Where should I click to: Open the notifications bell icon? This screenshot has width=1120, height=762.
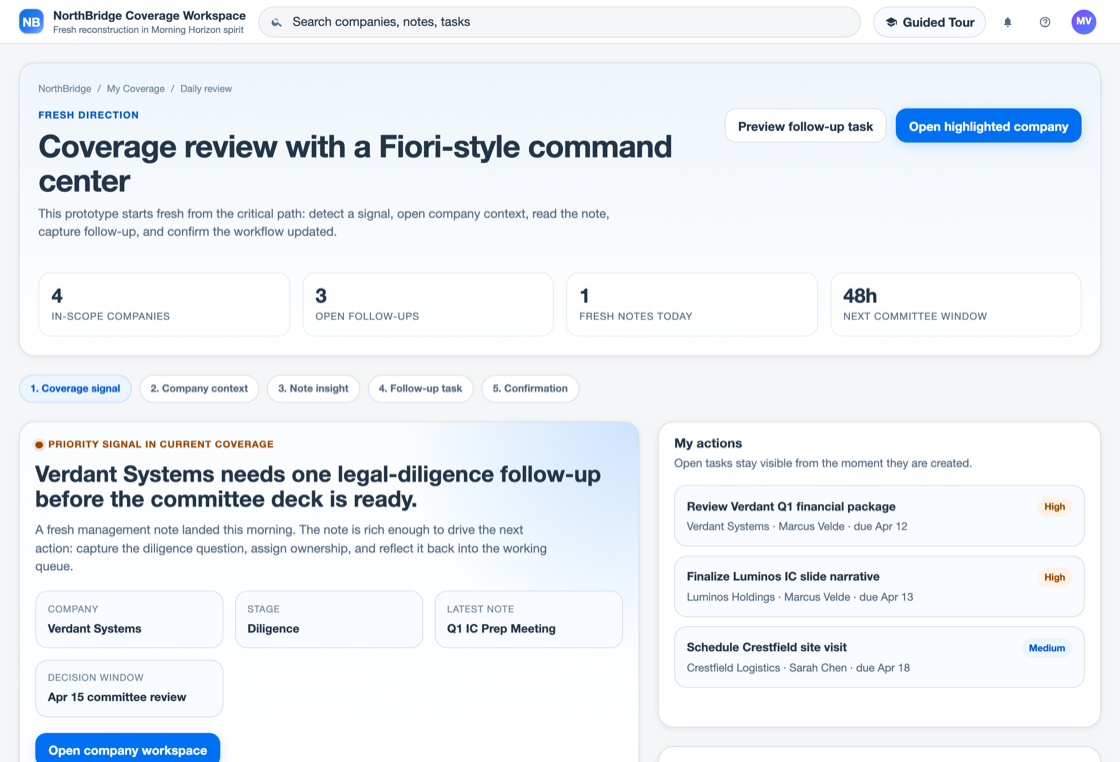(1007, 22)
